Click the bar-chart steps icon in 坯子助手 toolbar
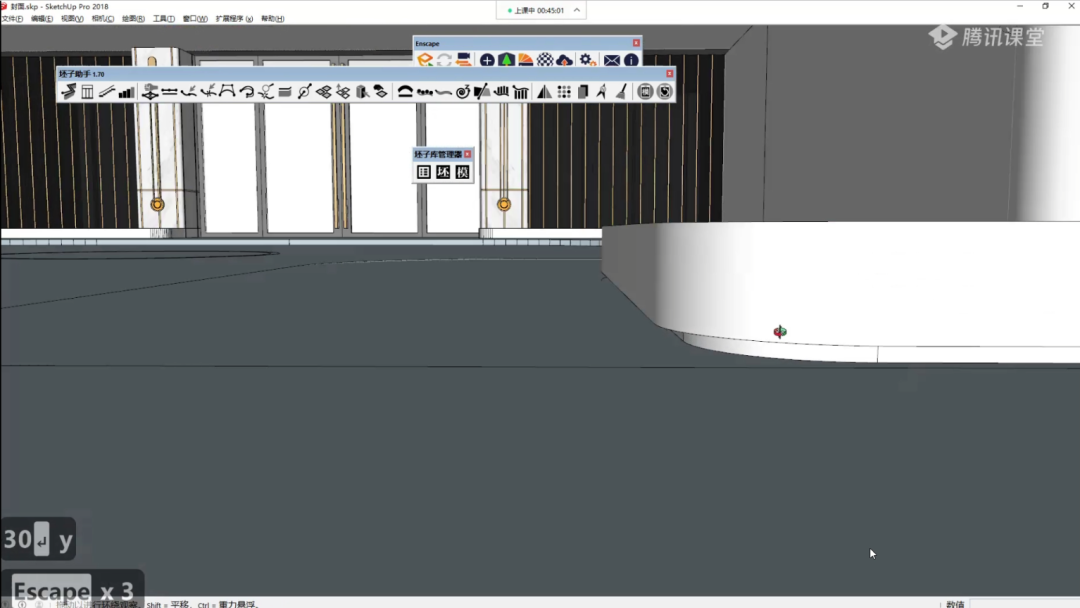The width and height of the screenshot is (1080, 608). coord(126,92)
